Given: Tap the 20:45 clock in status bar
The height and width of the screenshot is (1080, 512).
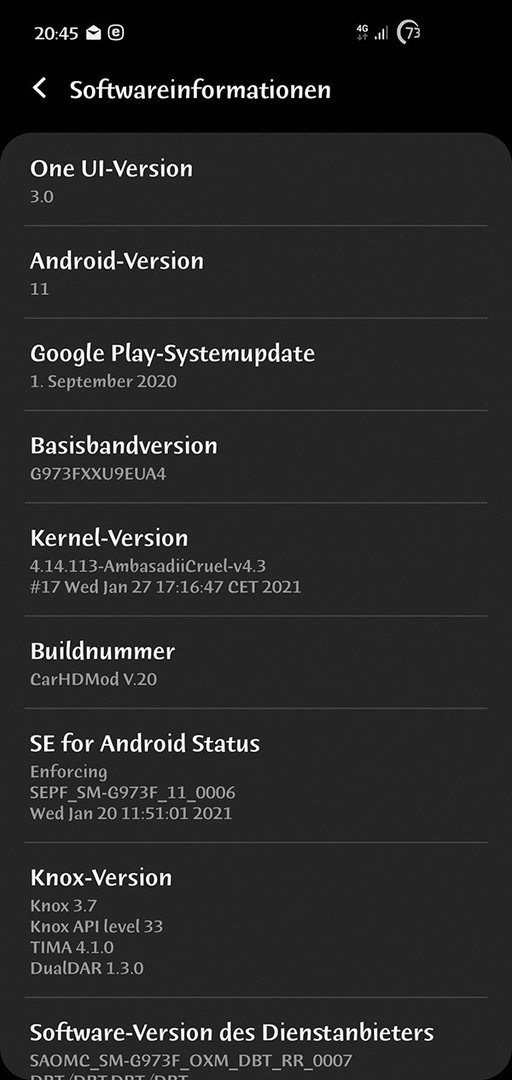Looking at the screenshot, I should [57, 33].
